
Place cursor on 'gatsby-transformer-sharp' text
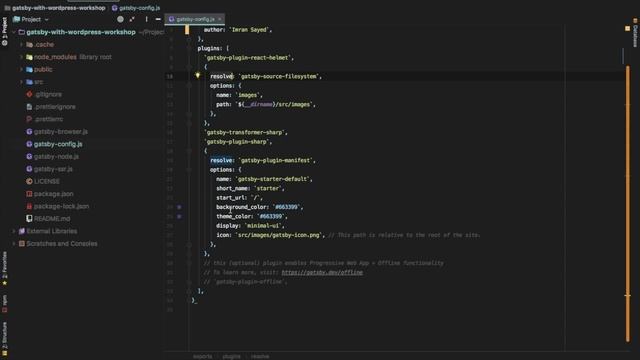244,132
